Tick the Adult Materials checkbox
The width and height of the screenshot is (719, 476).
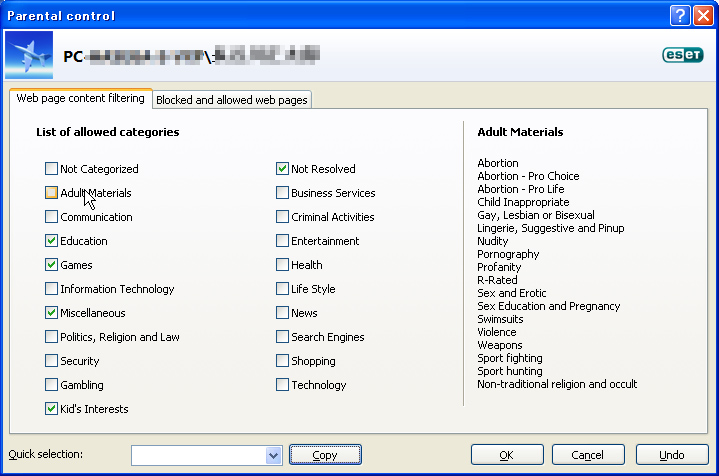click(51, 193)
